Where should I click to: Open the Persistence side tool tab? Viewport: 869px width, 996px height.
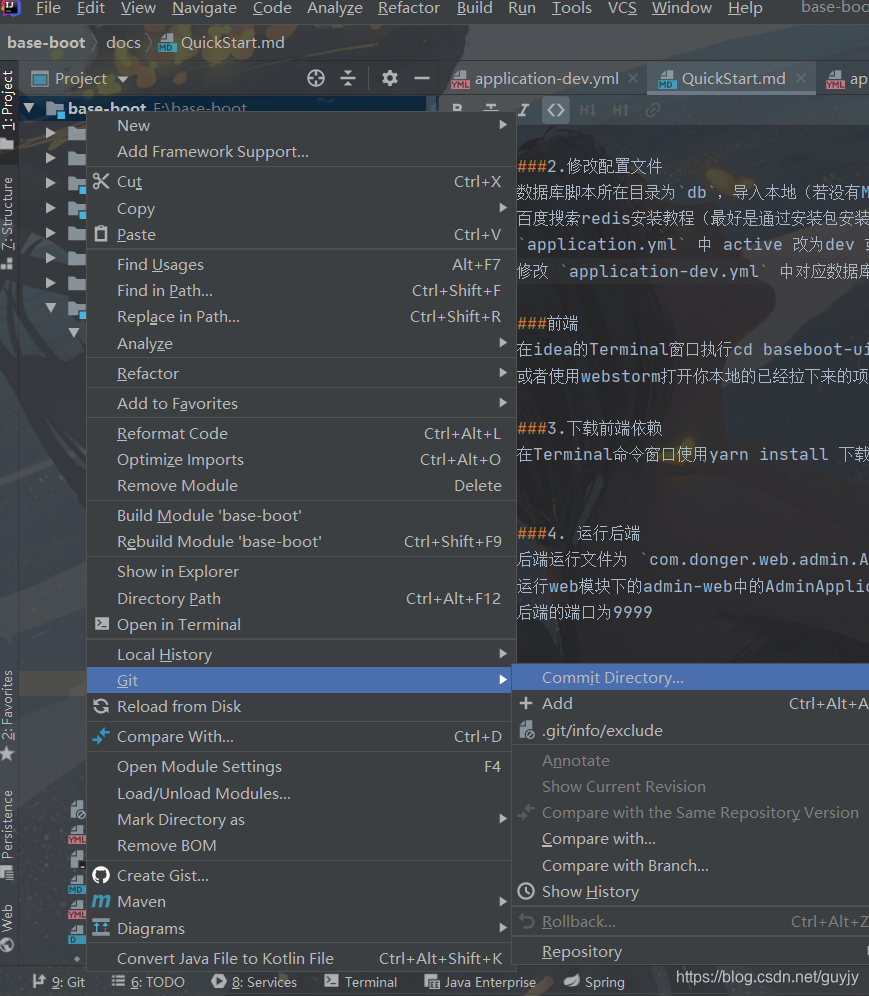pyautogui.click(x=8, y=833)
